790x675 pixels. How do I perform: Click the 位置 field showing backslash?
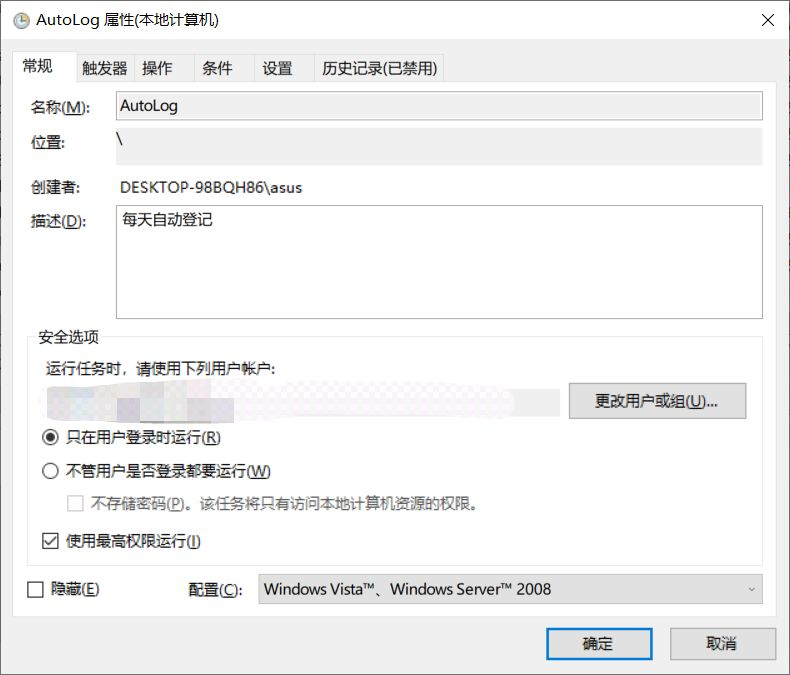pyautogui.click(x=439, y=147)
